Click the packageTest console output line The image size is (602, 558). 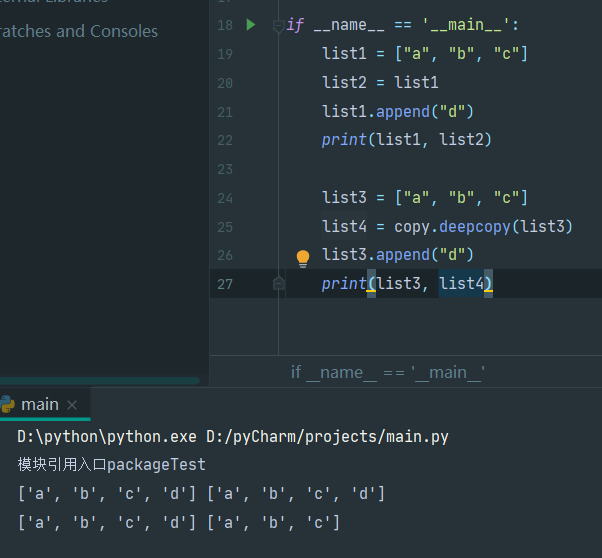point(112,465)
